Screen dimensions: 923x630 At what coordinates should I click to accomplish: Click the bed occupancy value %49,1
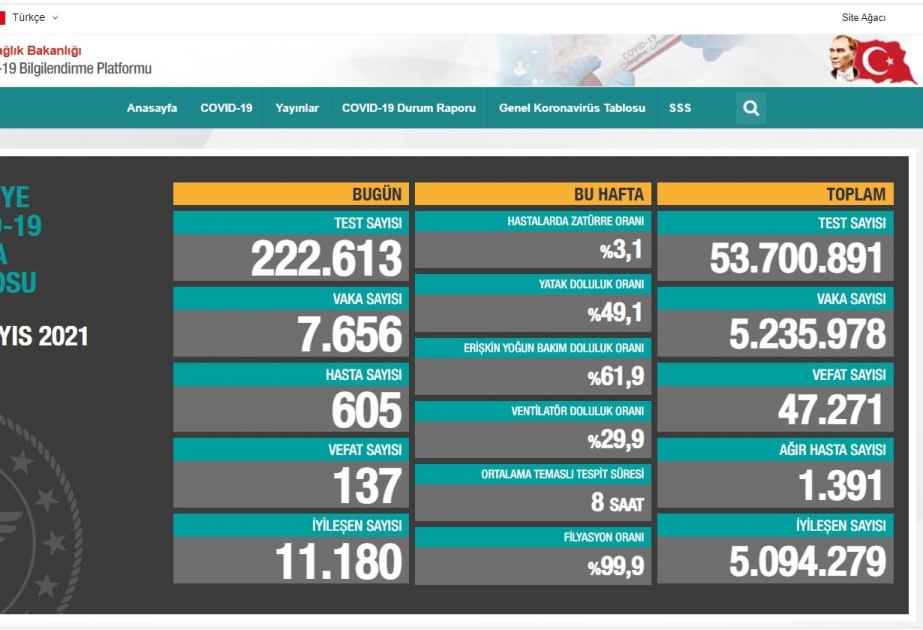pyautogui.click(x=615, y=313)
